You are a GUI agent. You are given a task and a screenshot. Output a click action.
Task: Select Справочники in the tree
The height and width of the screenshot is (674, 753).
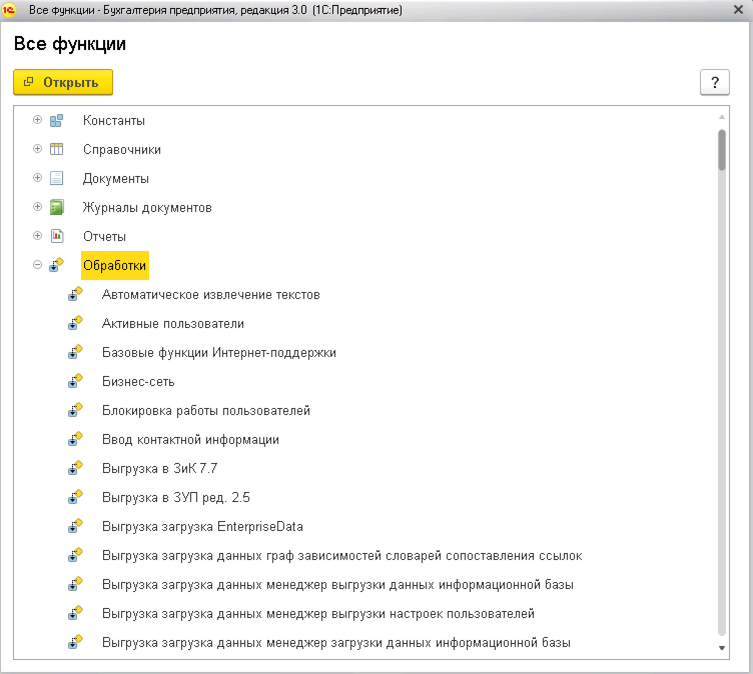tap(122, 149)
